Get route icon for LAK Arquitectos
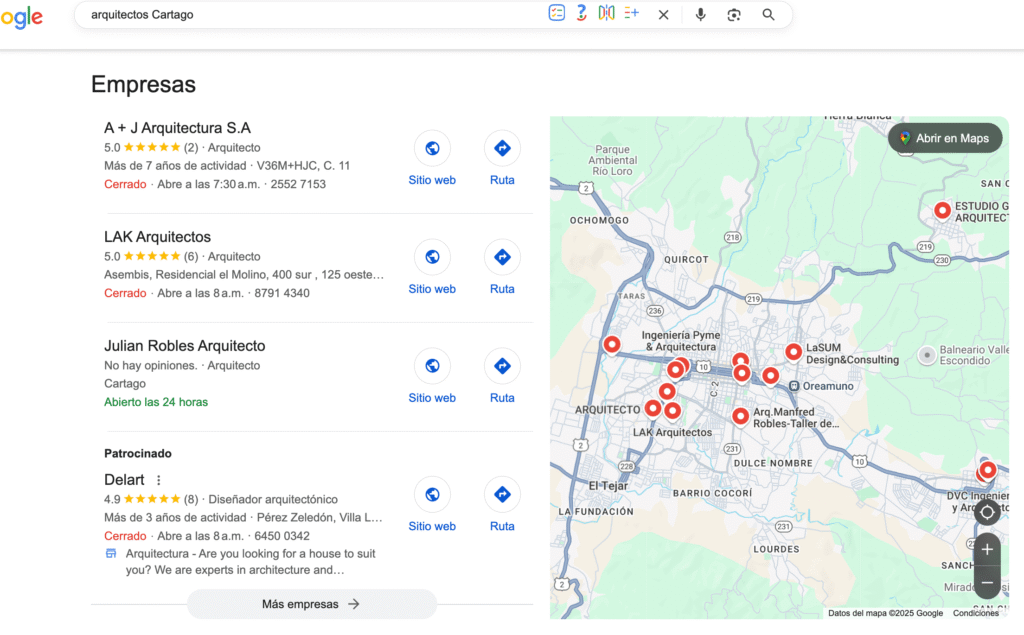The width and height of the screenshot is (1024, 635). tap(502, 257)
